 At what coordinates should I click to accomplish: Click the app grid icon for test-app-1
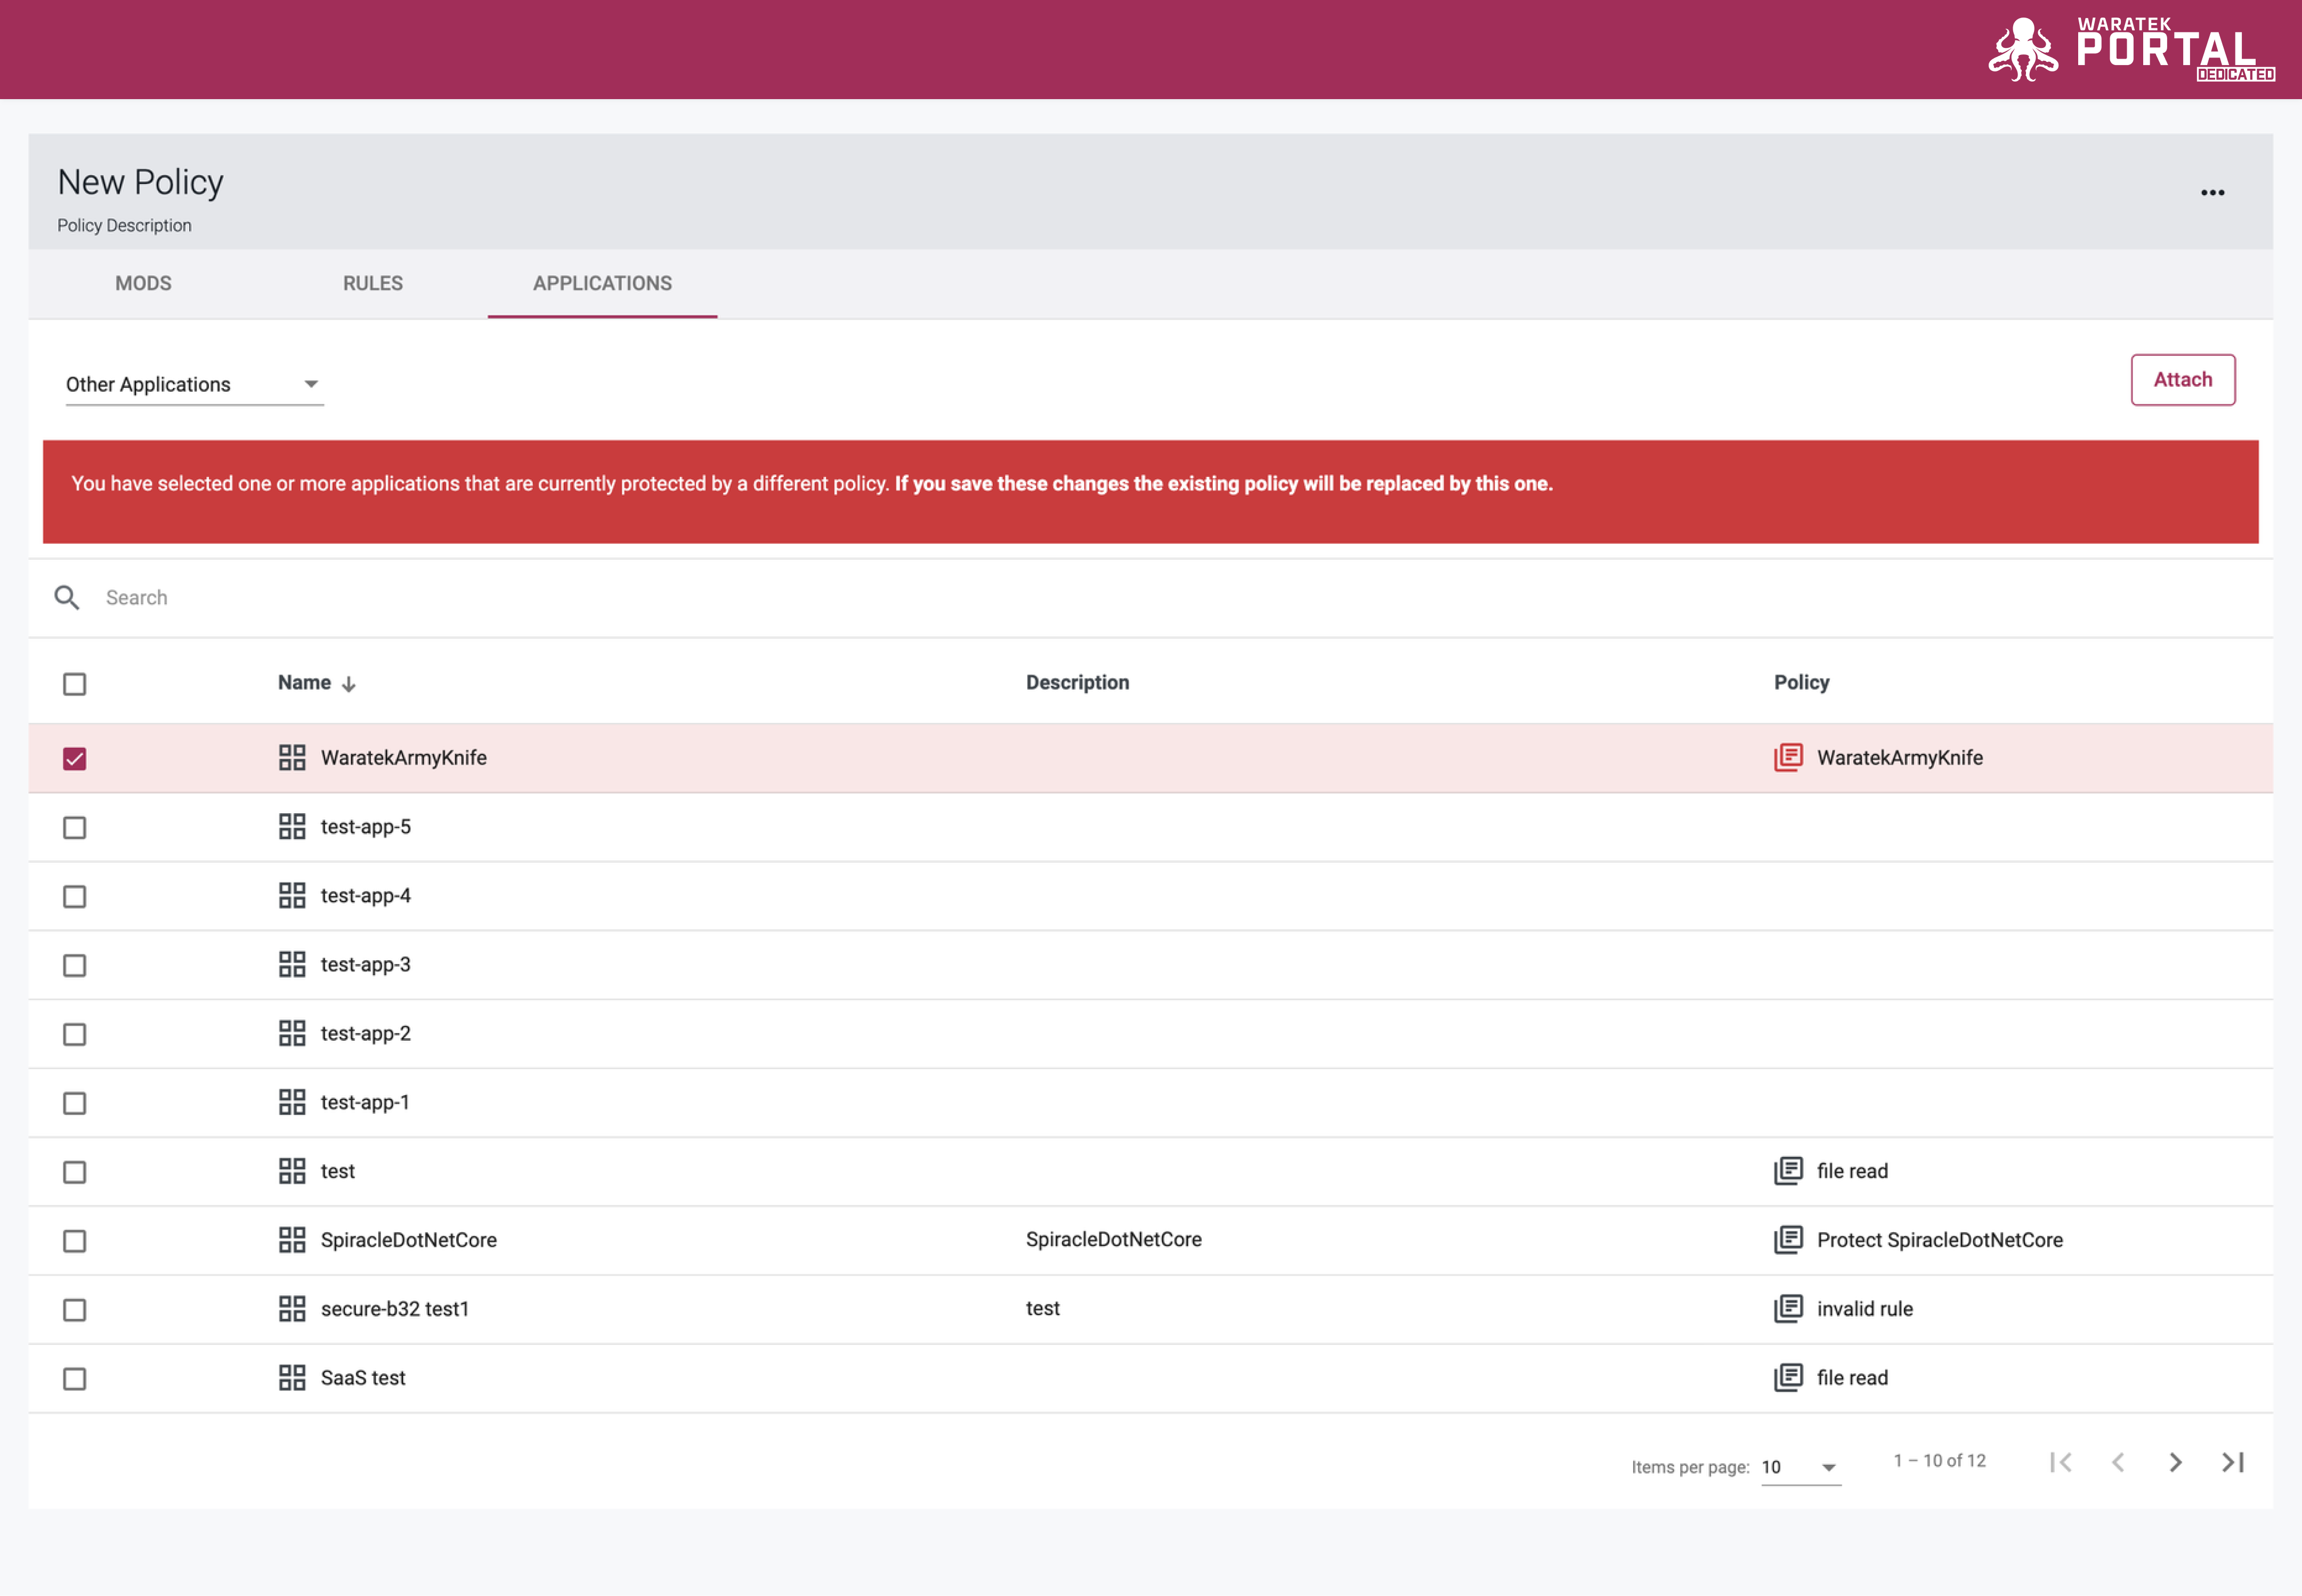pyautogui.click(x=292, y=1103)
